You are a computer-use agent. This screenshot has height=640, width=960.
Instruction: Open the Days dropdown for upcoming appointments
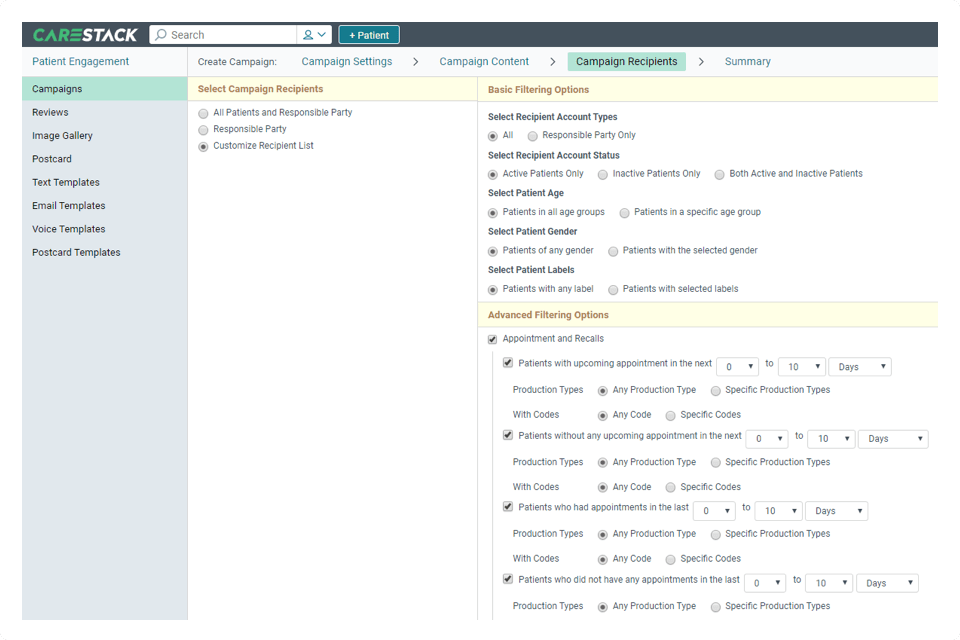point(859,366)
